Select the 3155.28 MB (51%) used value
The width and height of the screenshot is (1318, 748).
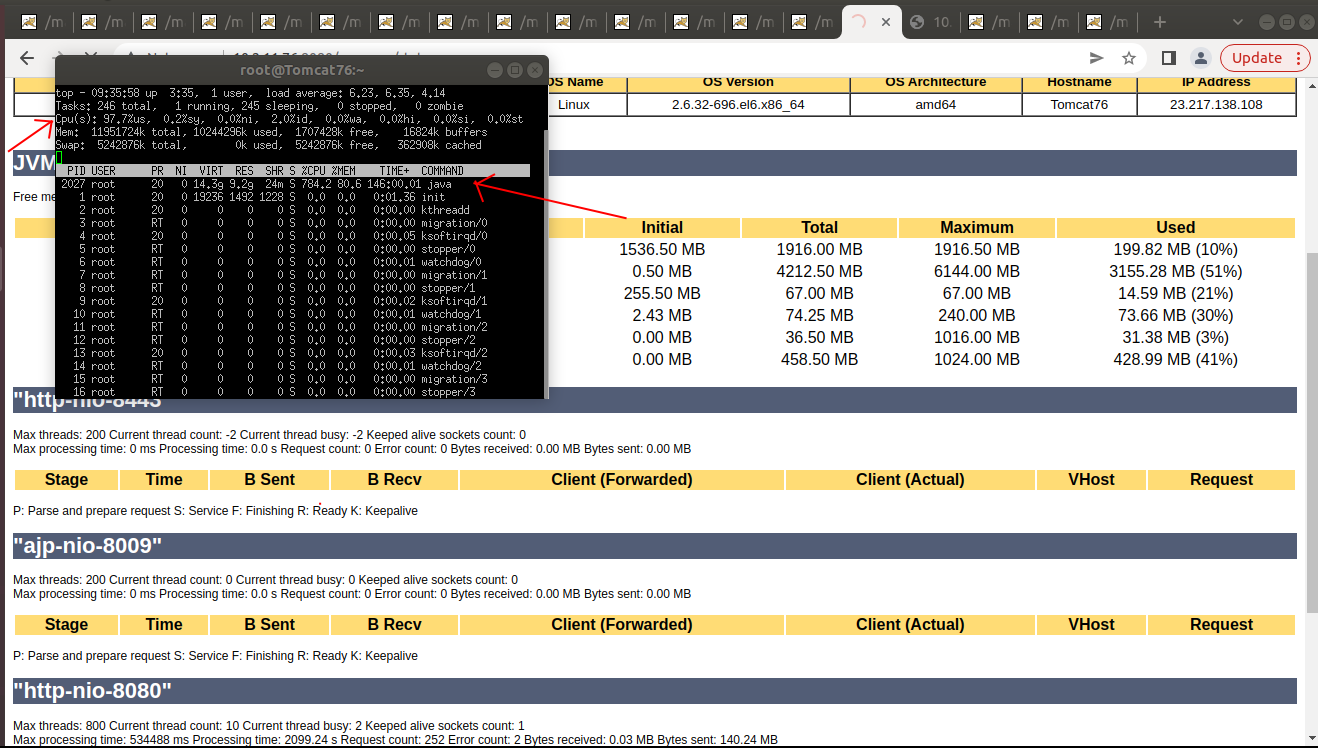pyautogui.click(x=1176, y=271)
